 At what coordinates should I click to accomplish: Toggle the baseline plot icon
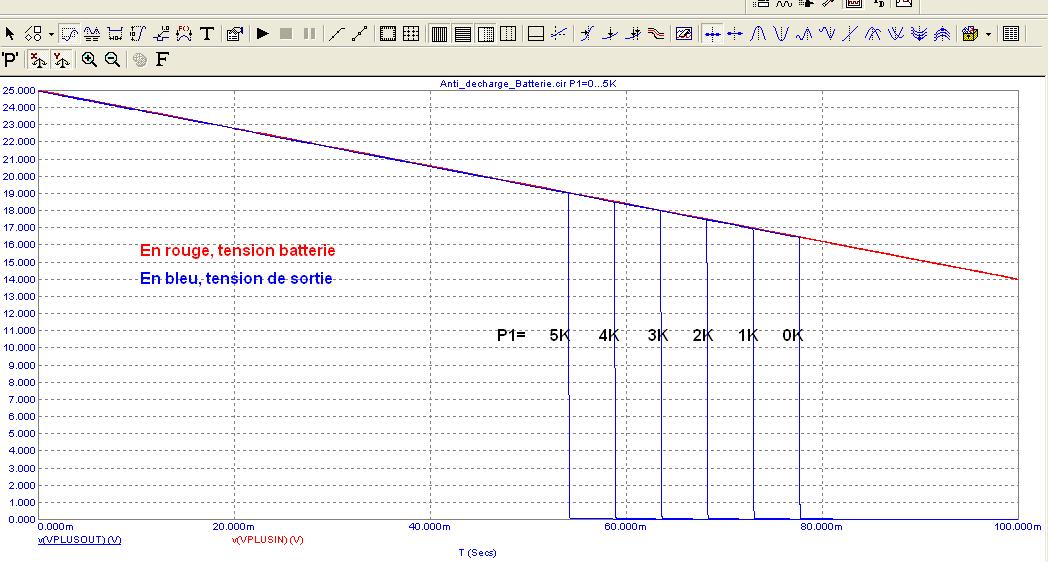coord(535,33)
